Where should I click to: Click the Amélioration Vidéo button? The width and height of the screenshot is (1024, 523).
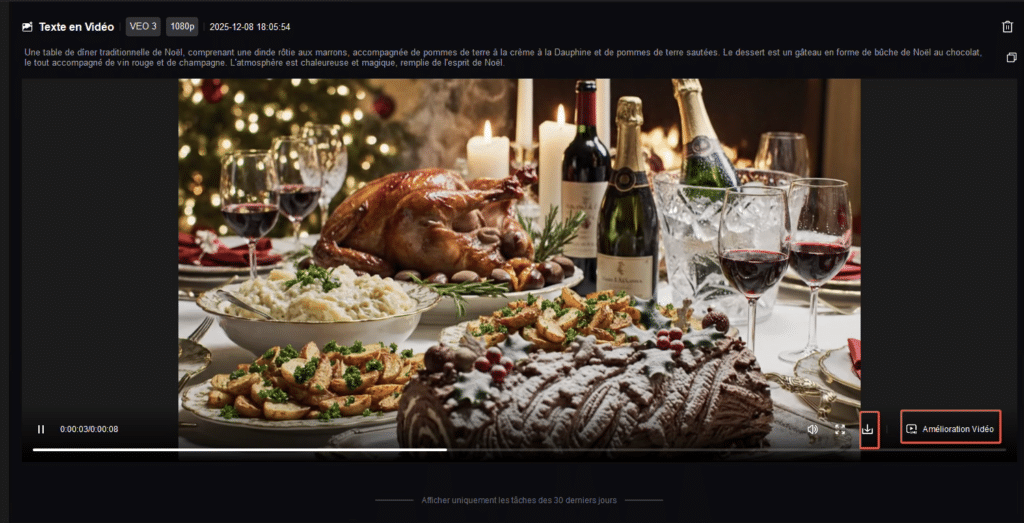[950, 429]
